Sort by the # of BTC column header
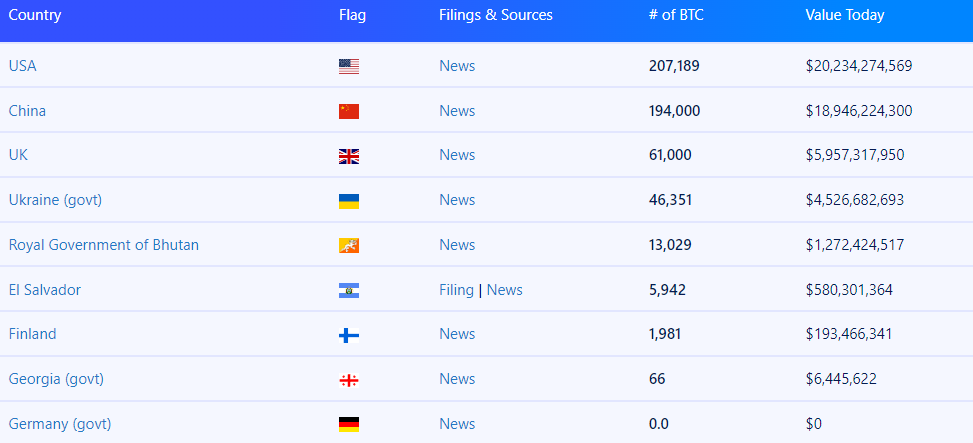This screenshot has width=973, height=443. click(x=676, y=15)
